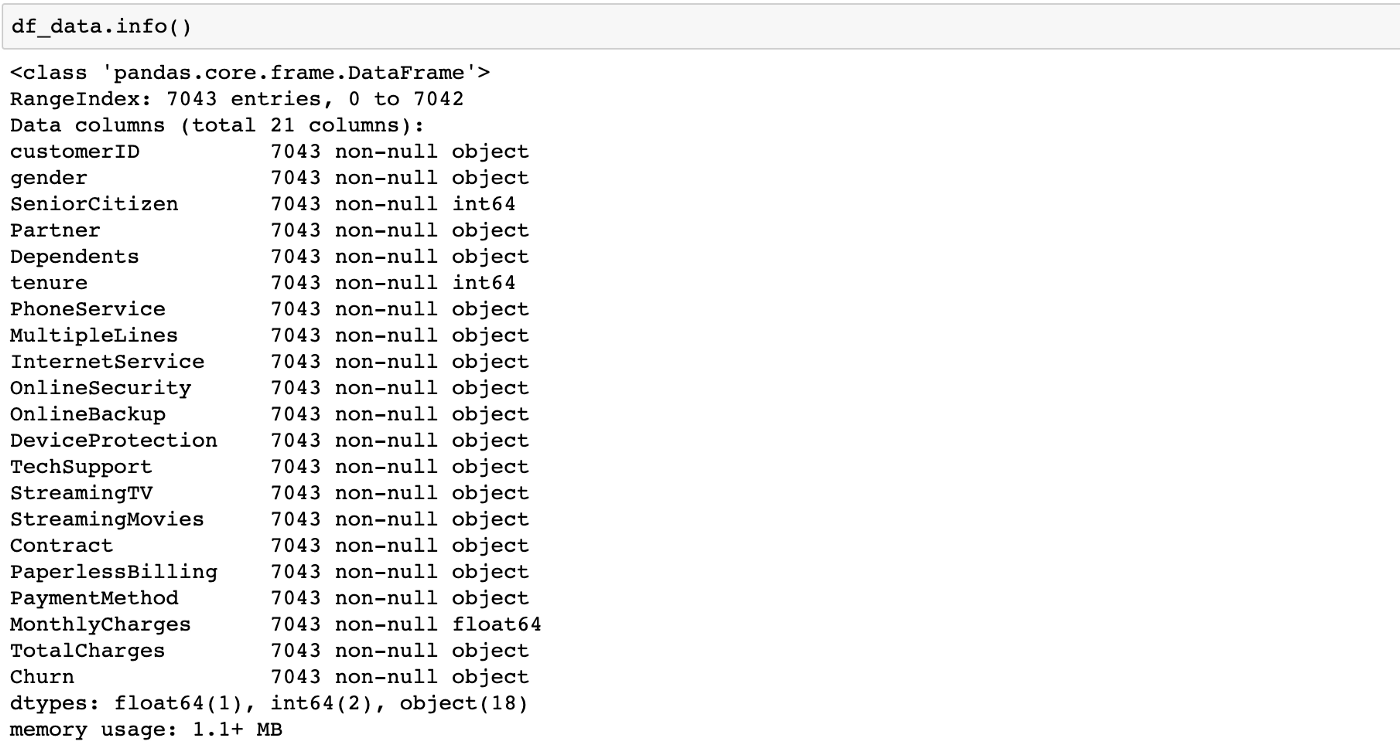
Task: Click the pandas DataFrame class line
Action: pyautogui.click(x=250, y=73)
